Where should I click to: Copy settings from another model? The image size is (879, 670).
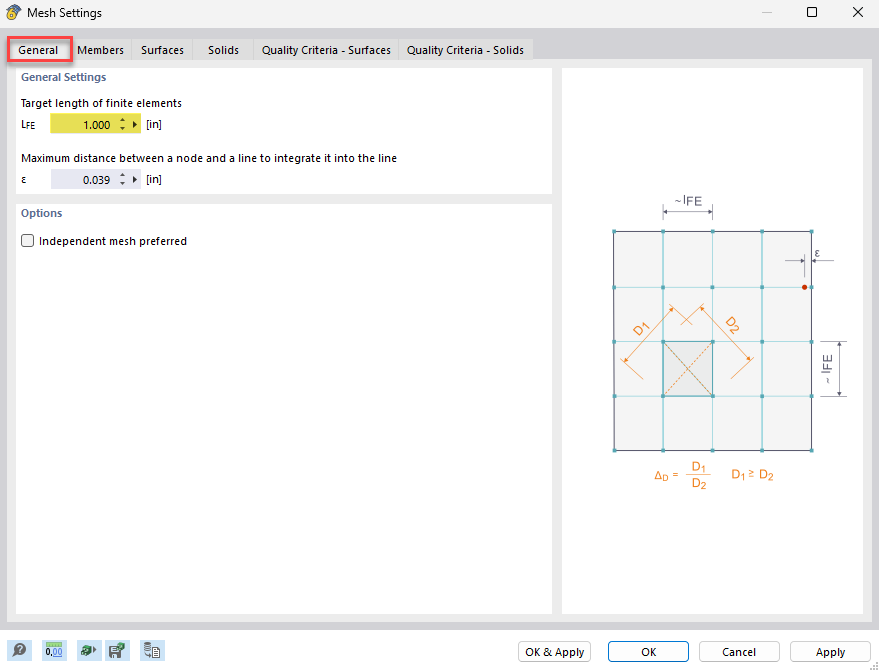click(152, 650)
